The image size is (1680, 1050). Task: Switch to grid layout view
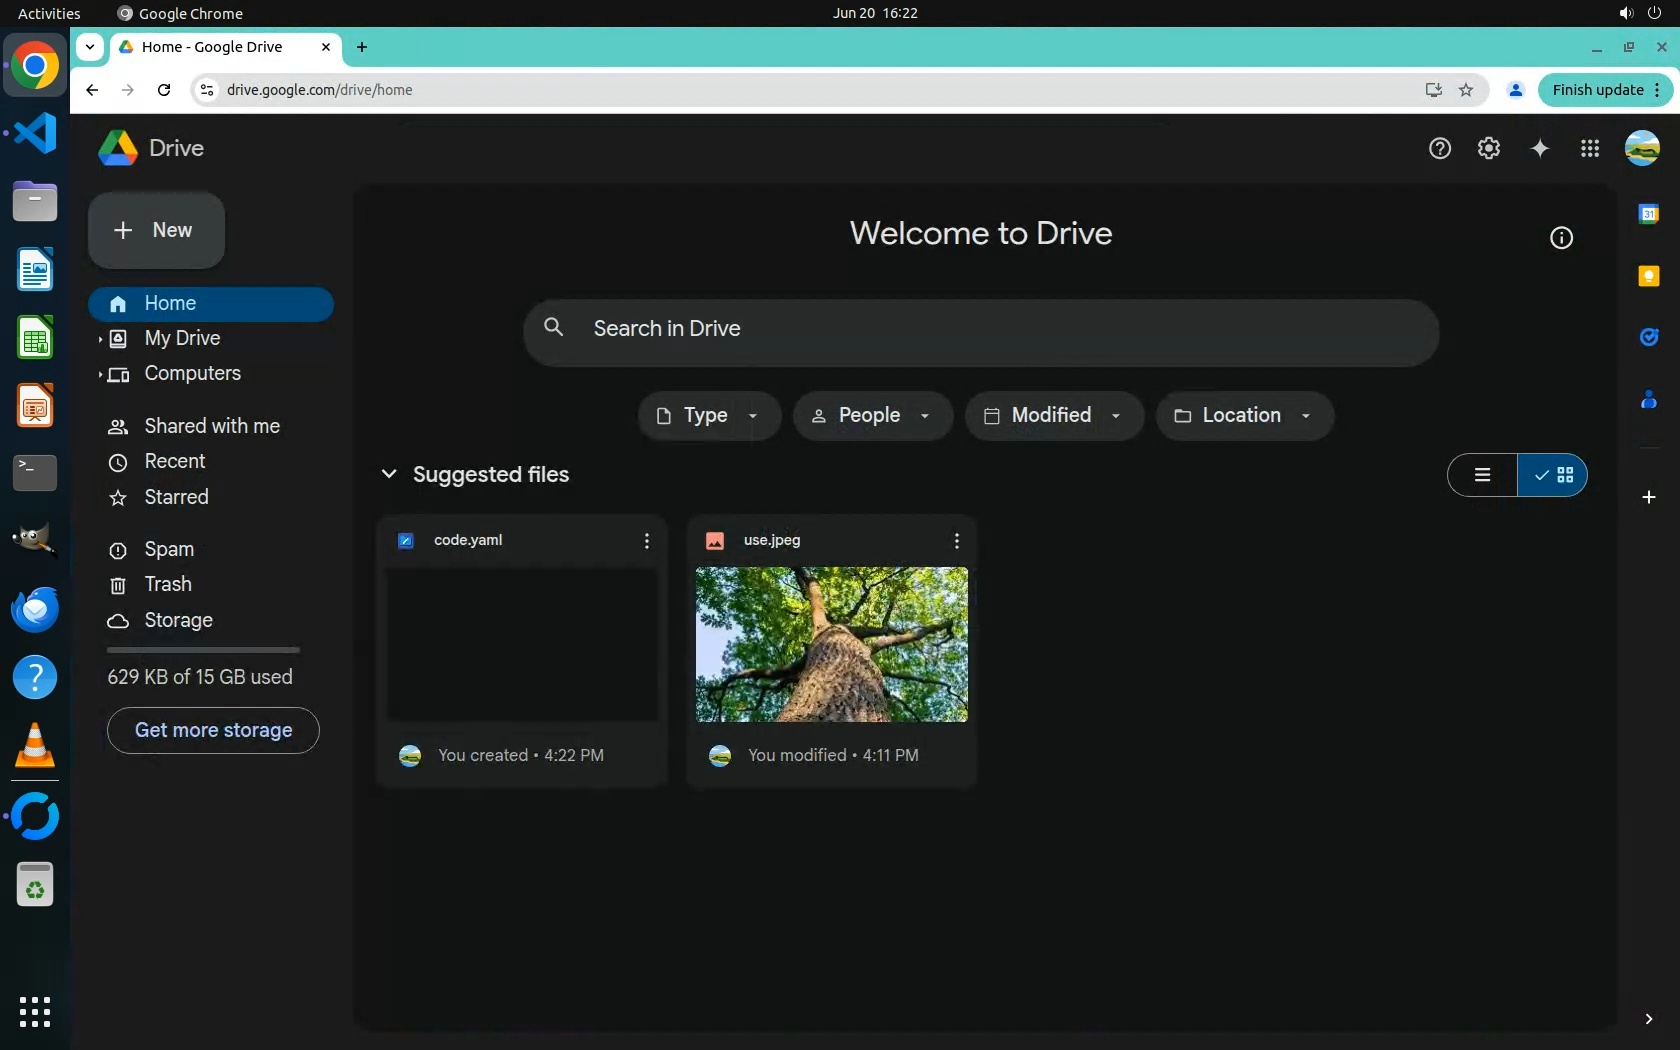pos(1553,475)
